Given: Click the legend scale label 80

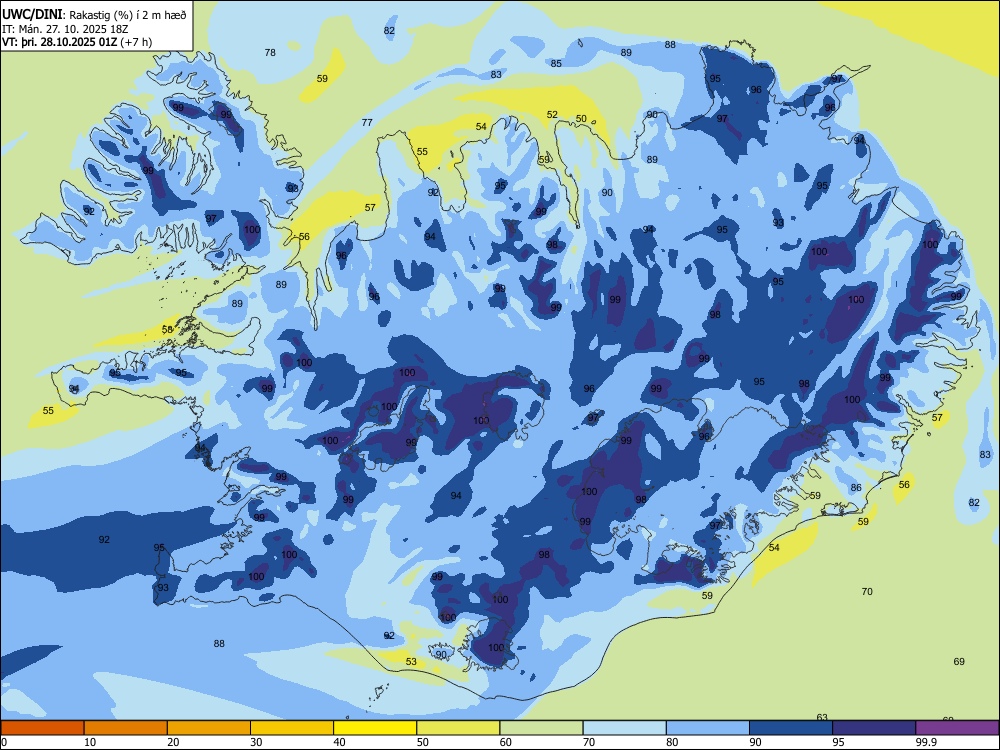Looking at the screenshot, I should [672, 742].
